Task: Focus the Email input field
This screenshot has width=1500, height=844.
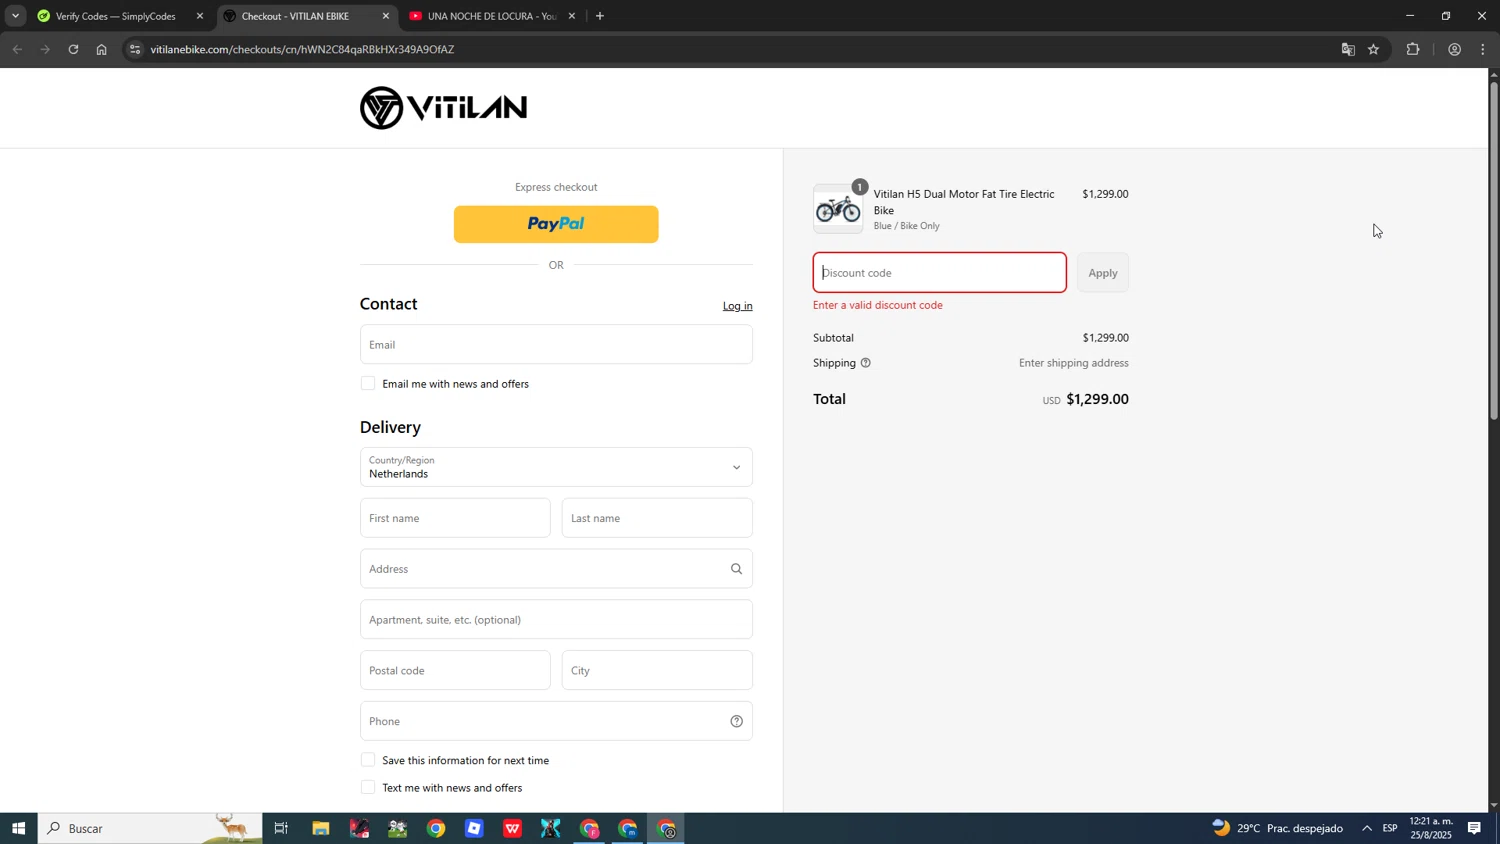Action: pyautogui.click(x=556, y=344)
